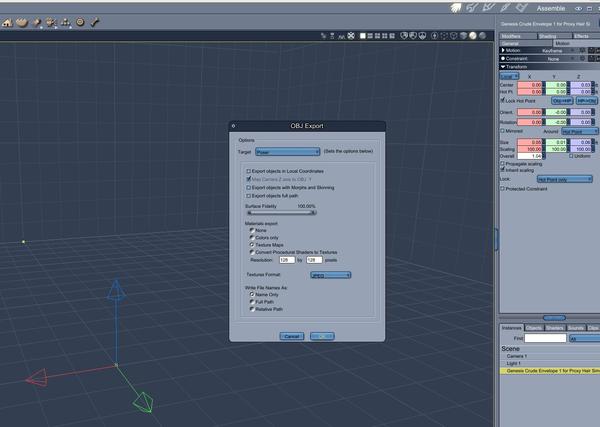Toggle Uniform scaling checkbox

[571, 156]
